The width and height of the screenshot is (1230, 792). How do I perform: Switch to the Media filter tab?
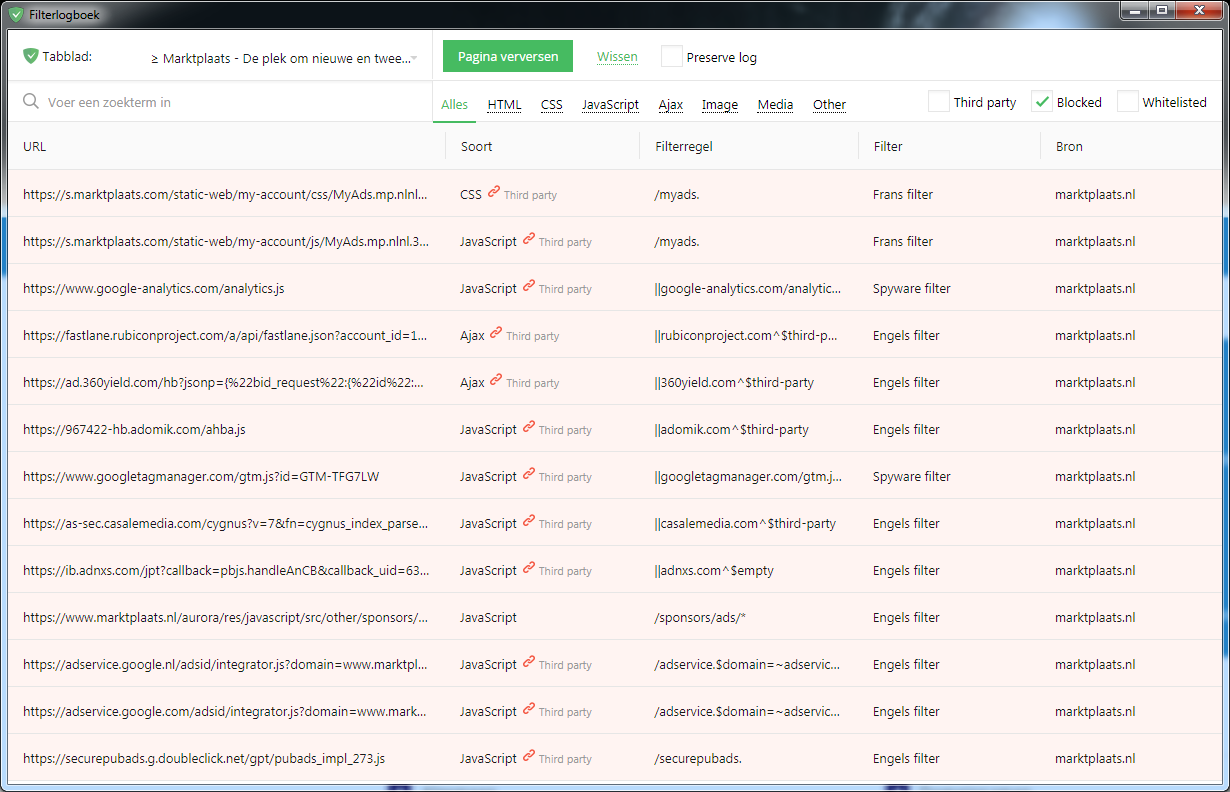coord(775,104)
